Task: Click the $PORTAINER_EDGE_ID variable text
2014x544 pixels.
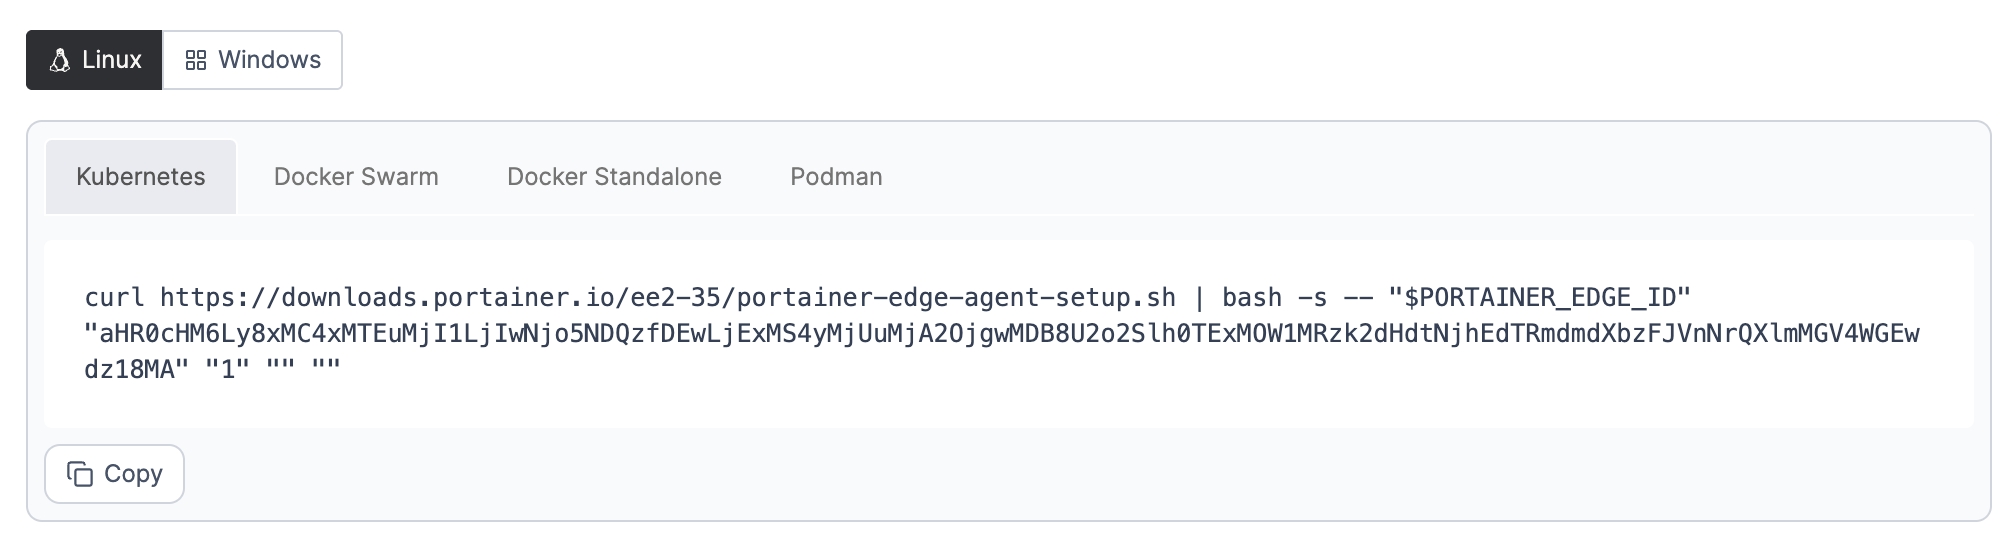Action: coord(1540,298)
